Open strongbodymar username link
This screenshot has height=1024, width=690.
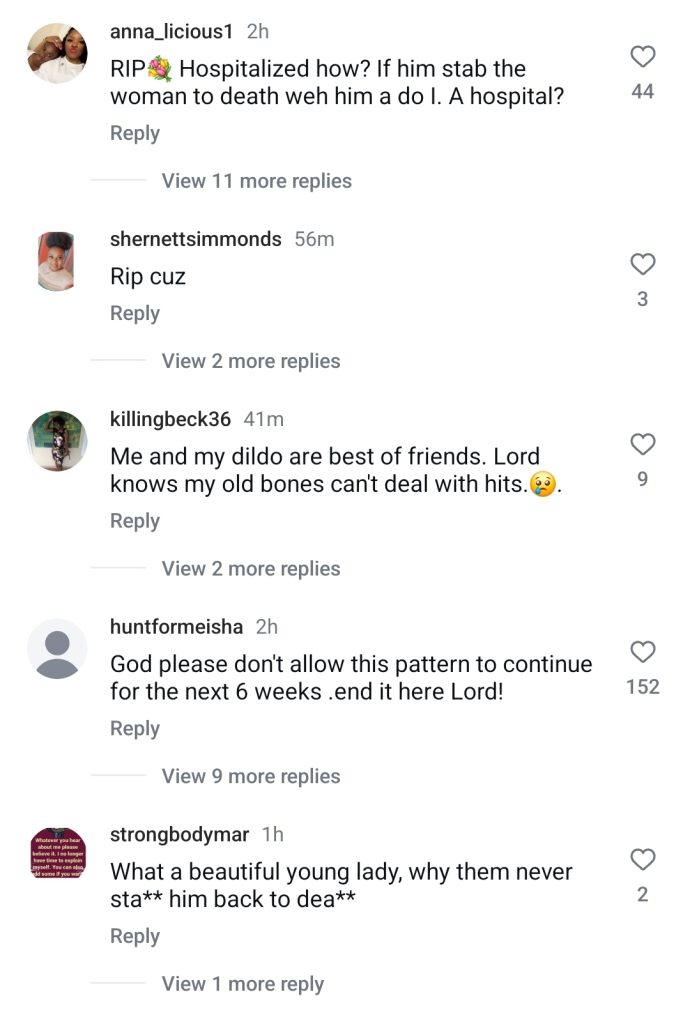pos(179,835)
